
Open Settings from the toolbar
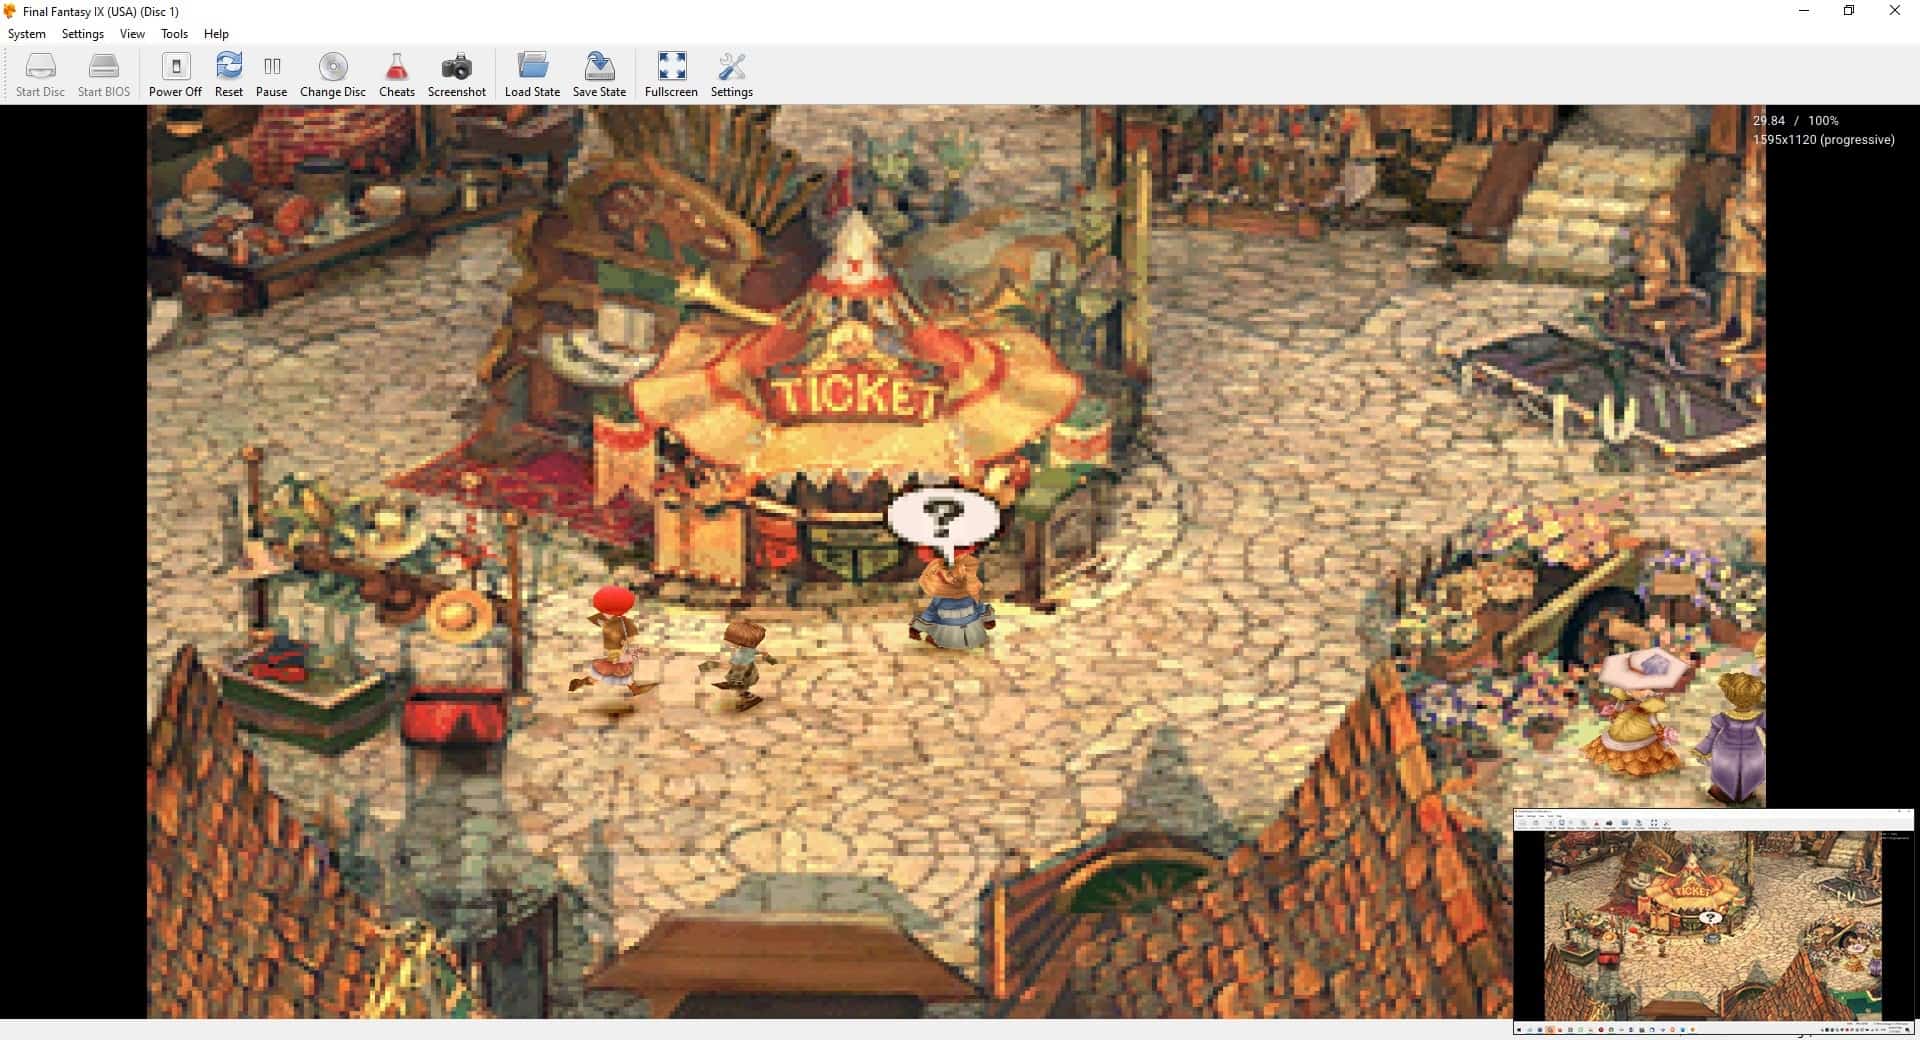pos(732,75)
